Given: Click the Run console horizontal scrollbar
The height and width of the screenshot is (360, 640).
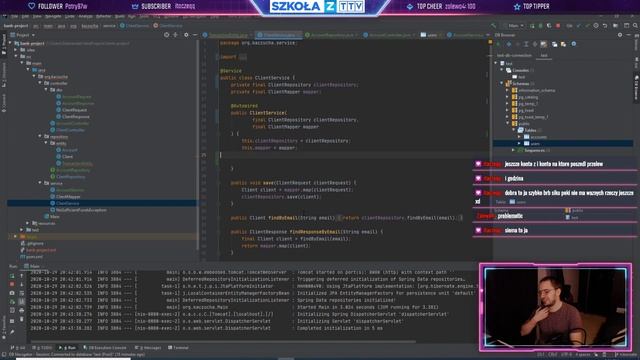Looking at the screenshot, I should [x=222, y=342].
